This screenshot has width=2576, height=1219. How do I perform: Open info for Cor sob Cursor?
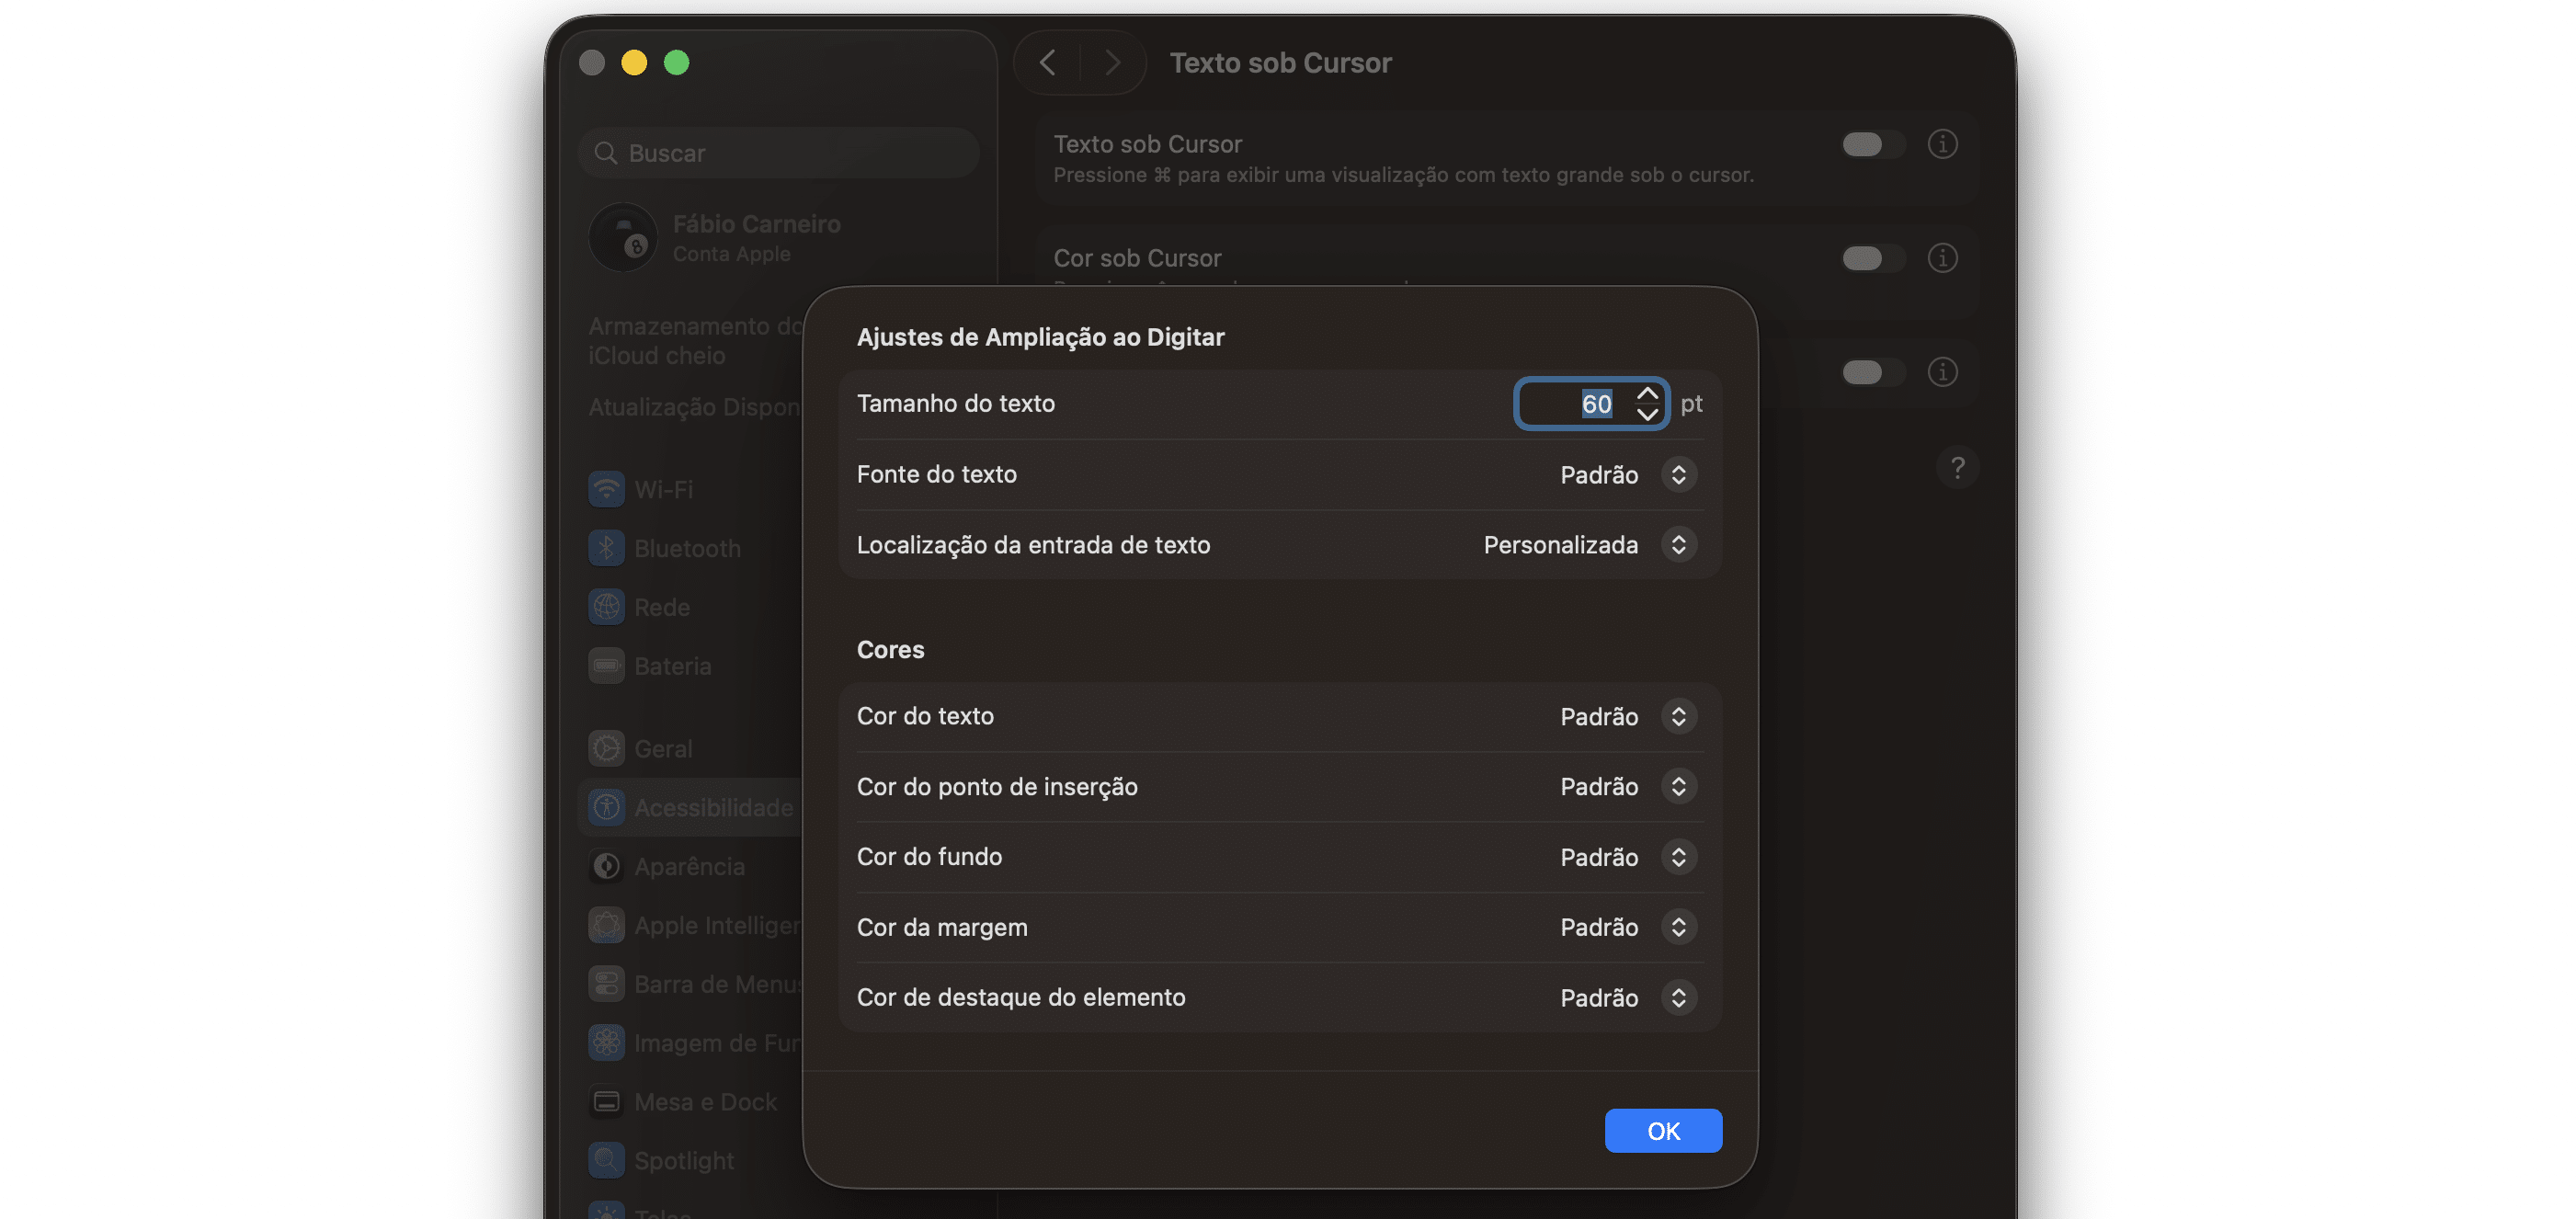click(x=1942, y=258)
